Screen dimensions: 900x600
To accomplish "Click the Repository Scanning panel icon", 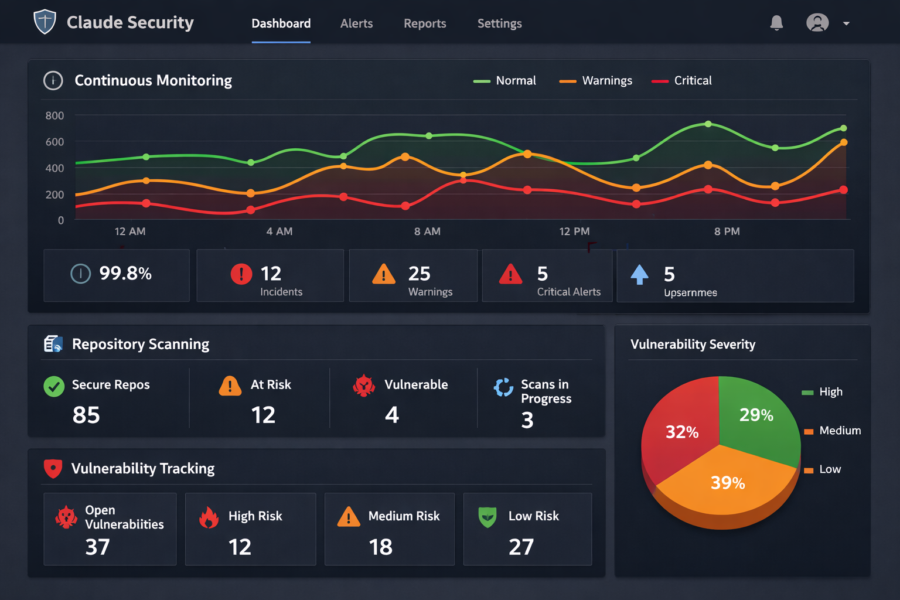I will coord(53,344).
